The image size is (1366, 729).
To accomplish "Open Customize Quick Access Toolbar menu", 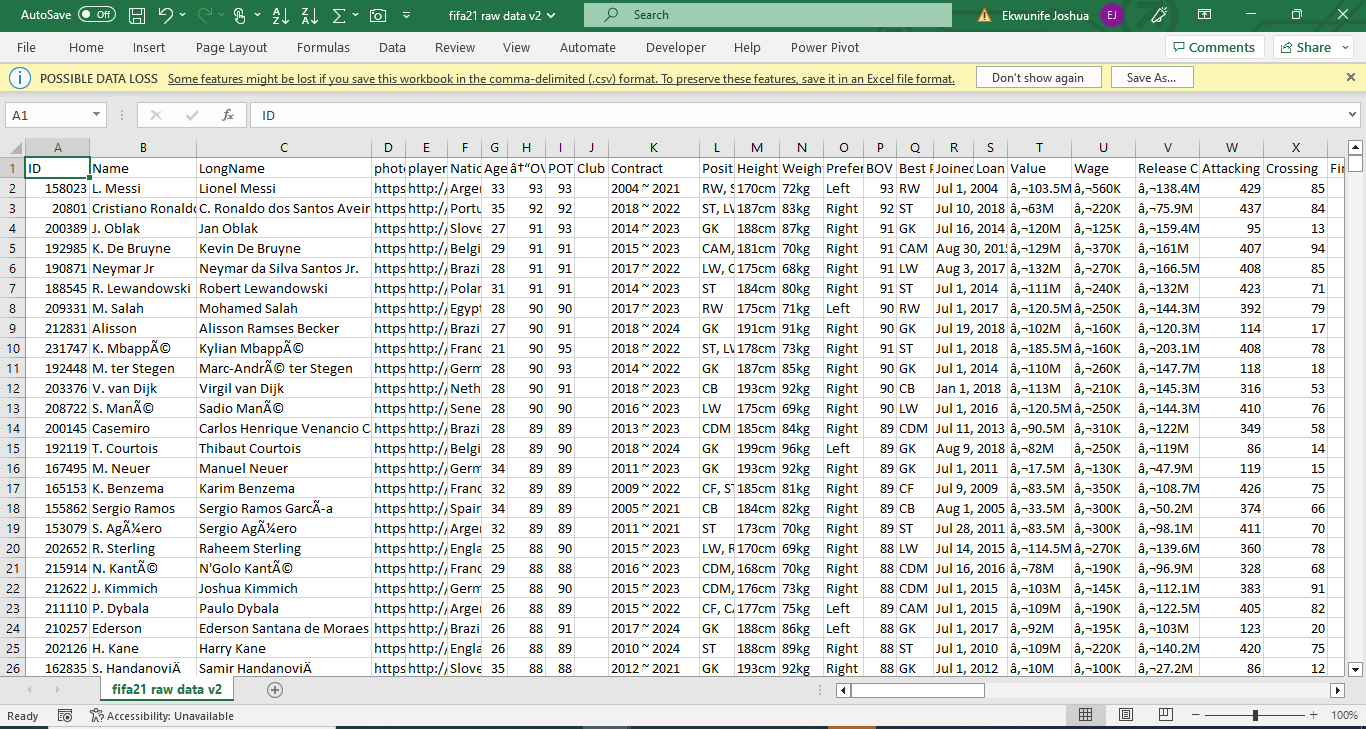I will [x=406, y=15].
